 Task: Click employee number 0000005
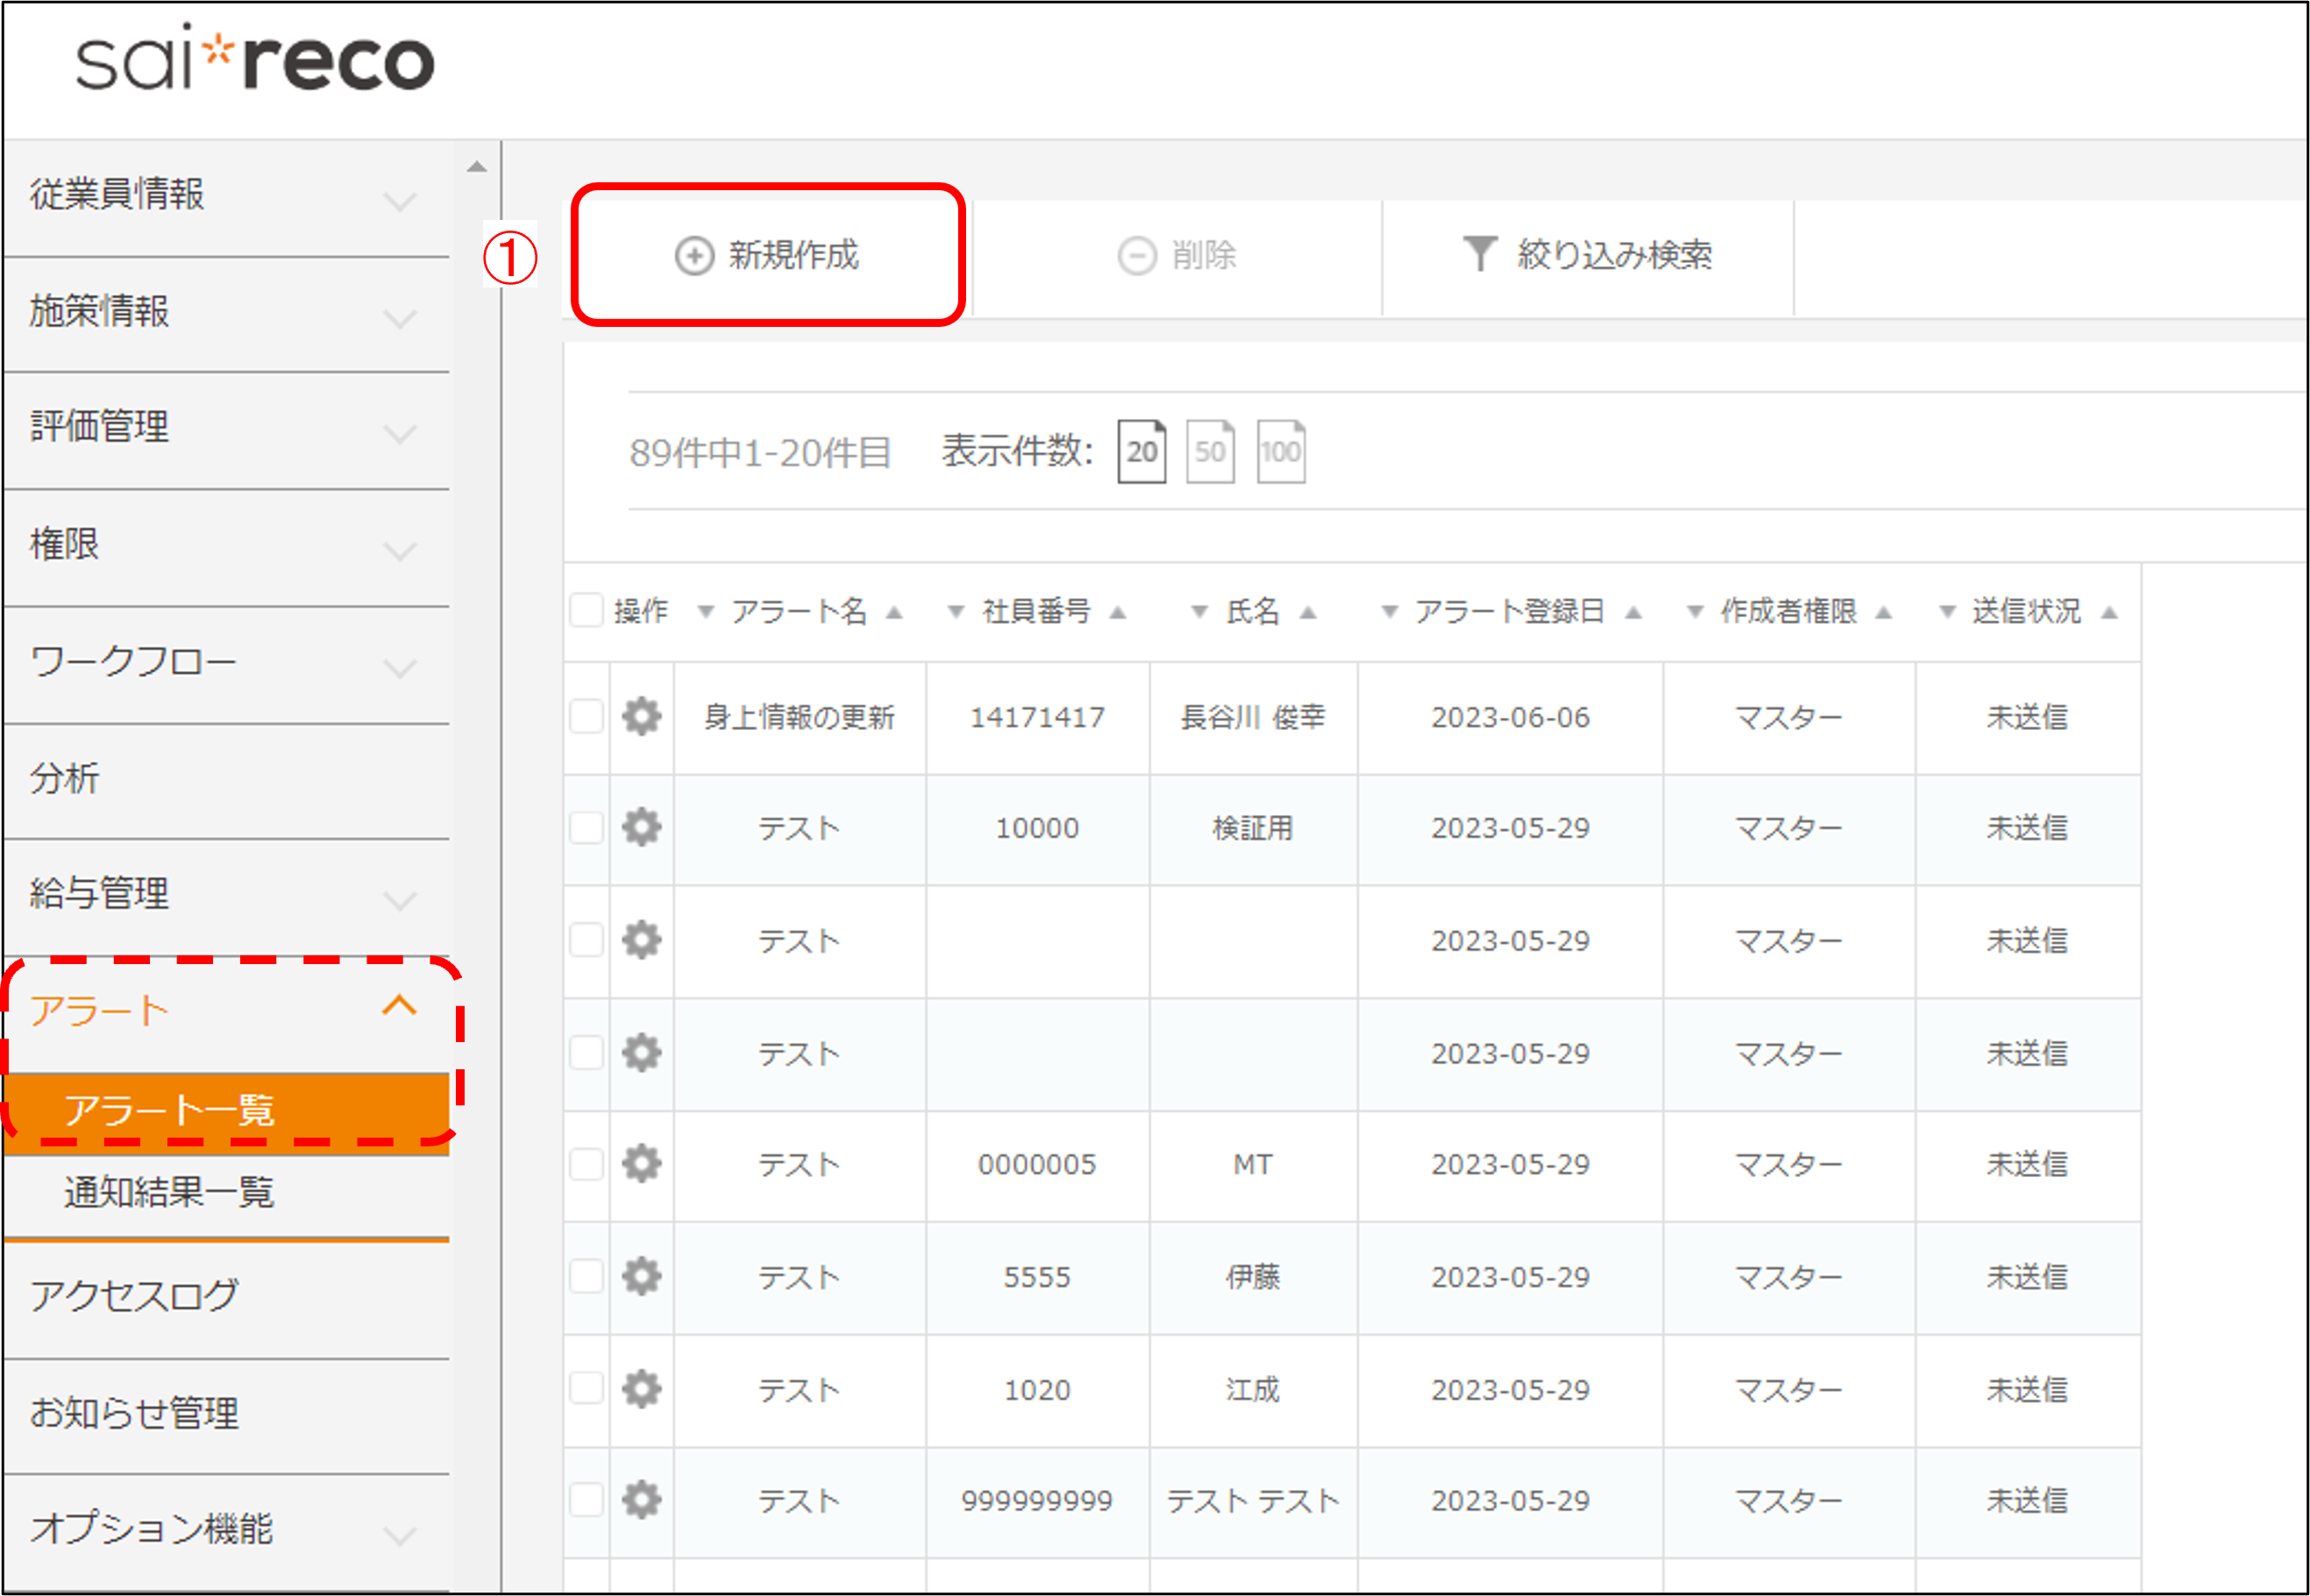[x=1037, y=1164]
